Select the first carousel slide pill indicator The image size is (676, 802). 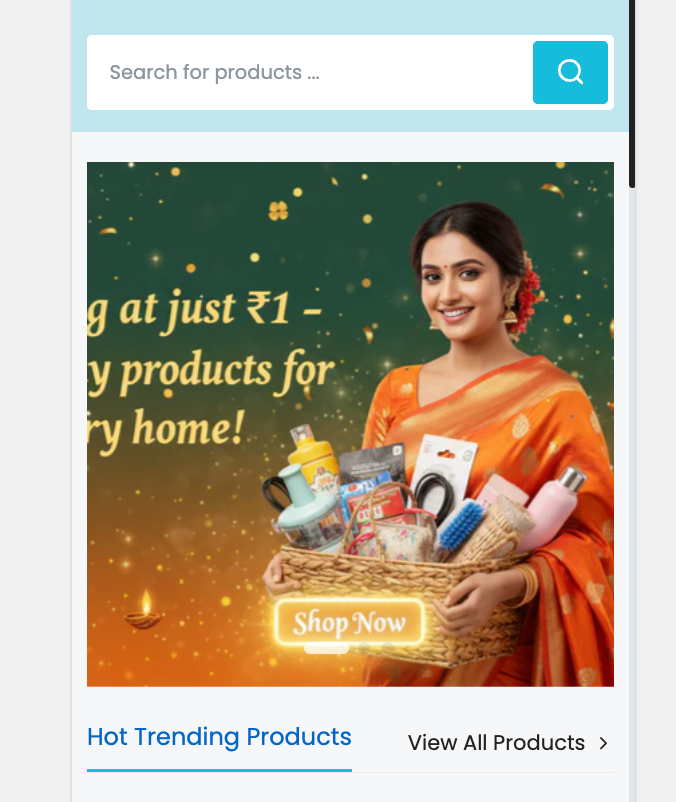(326, 649)
